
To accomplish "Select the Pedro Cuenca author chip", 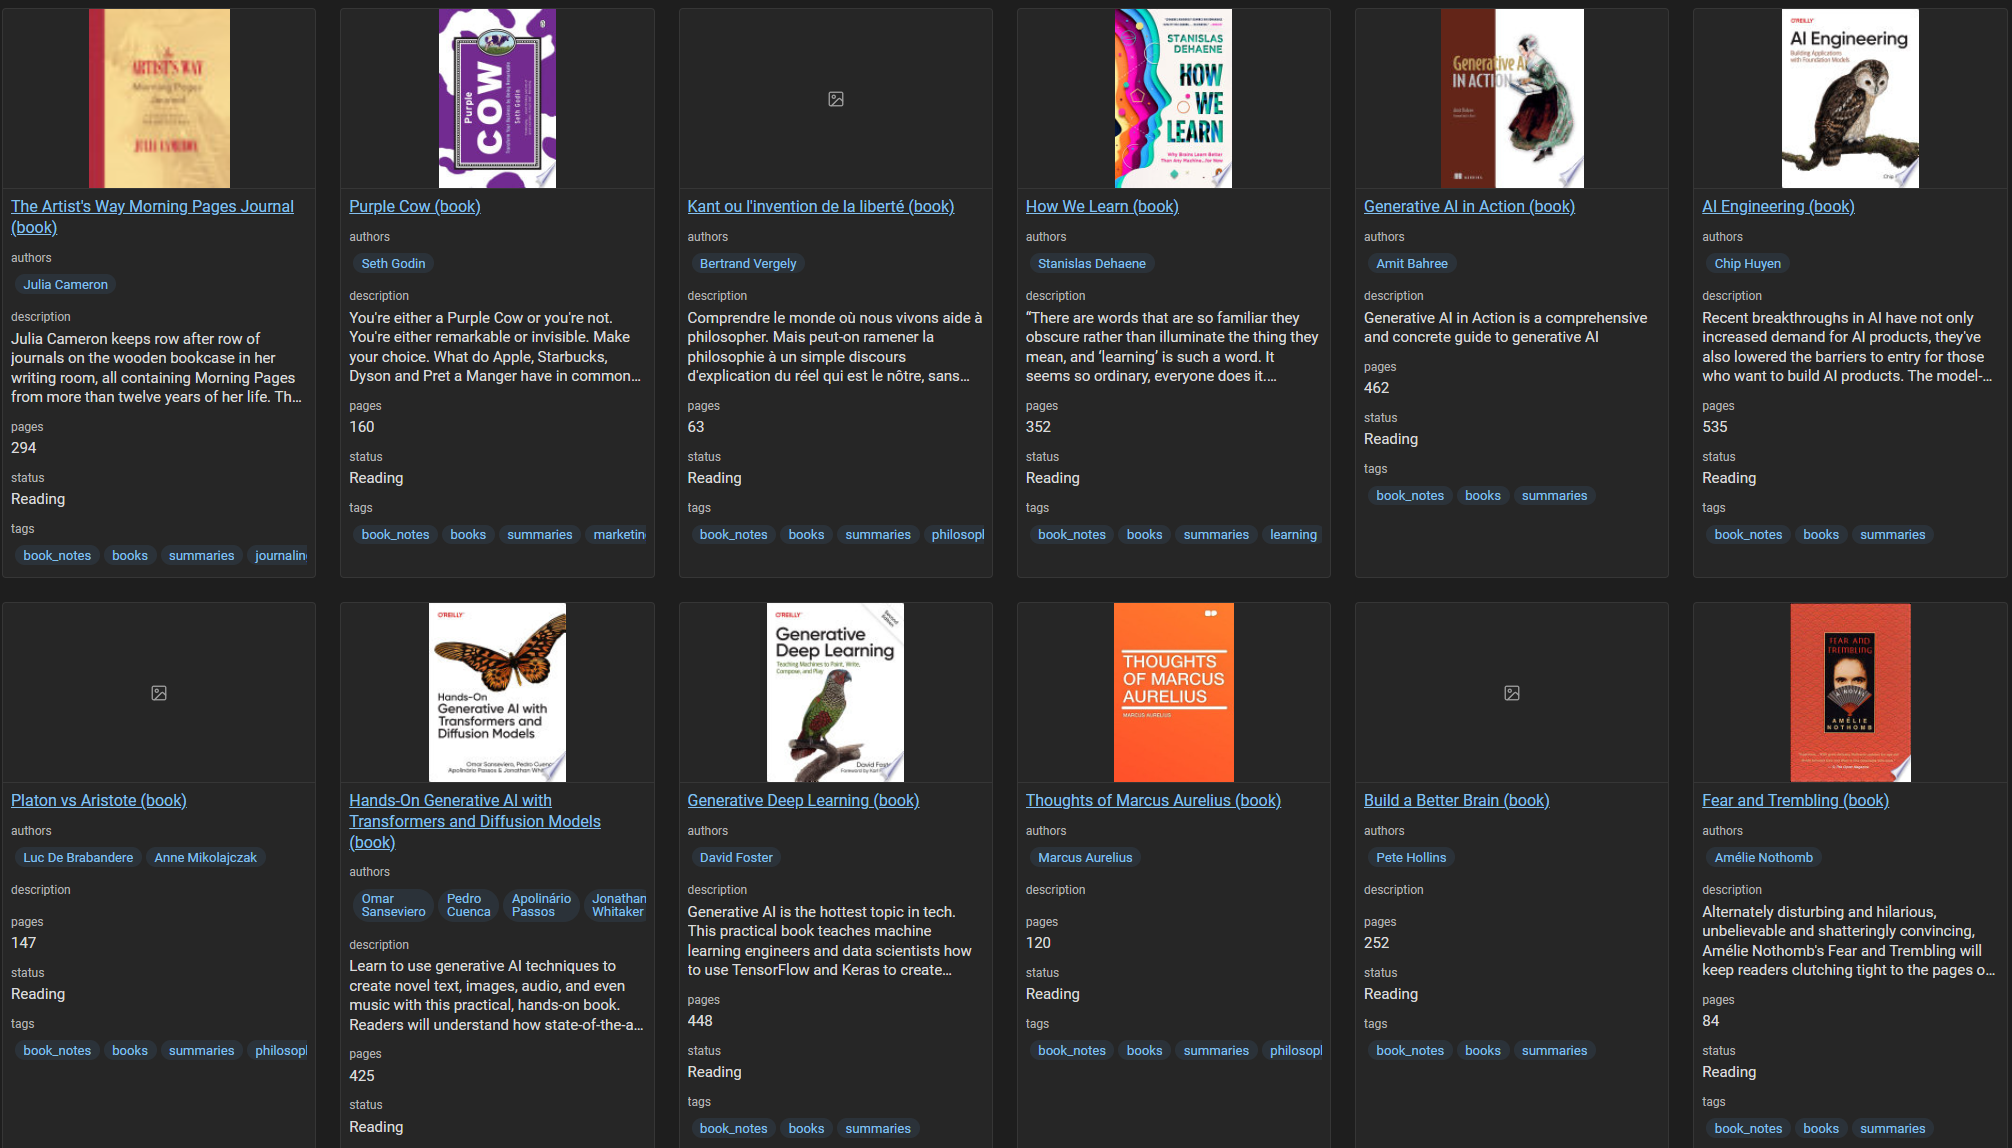I will pos(468,905).
